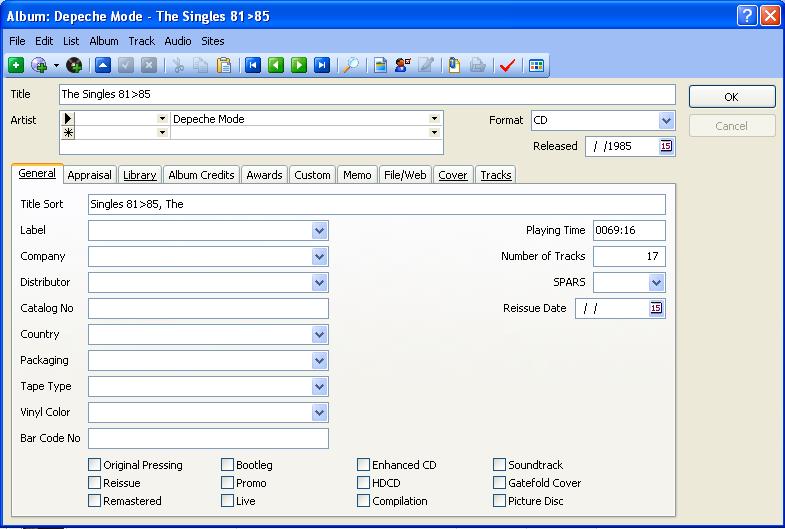Check the Remastered checkbox
785x529 pixels.
95,500
